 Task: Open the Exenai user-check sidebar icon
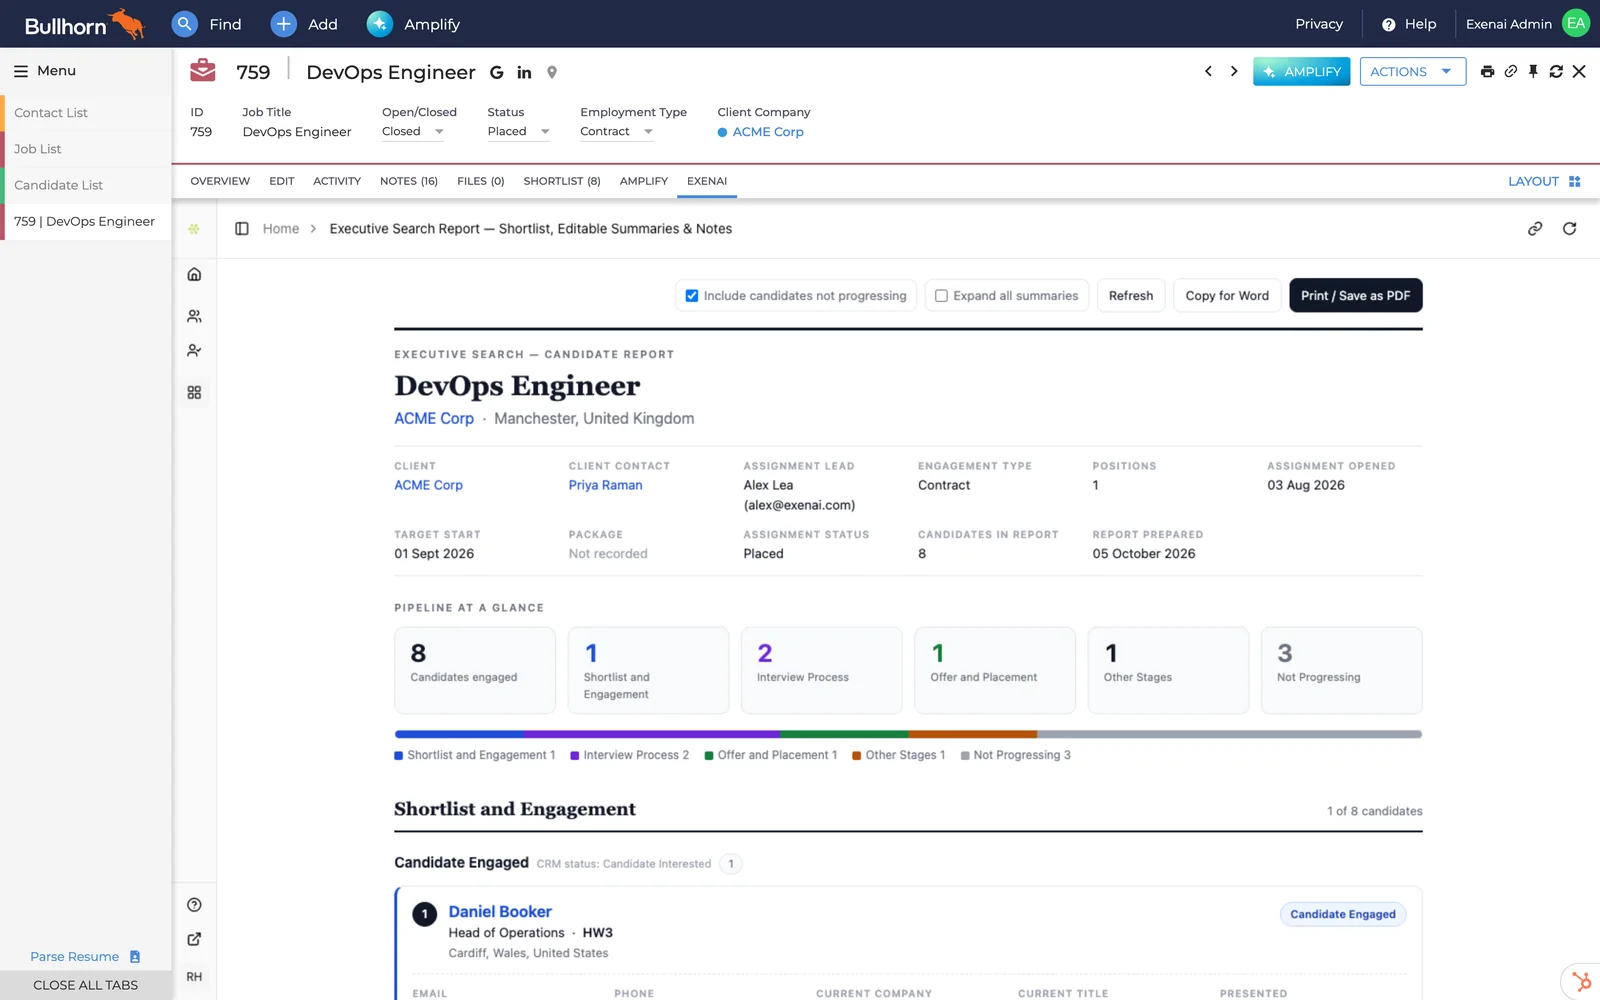point(194,351)
